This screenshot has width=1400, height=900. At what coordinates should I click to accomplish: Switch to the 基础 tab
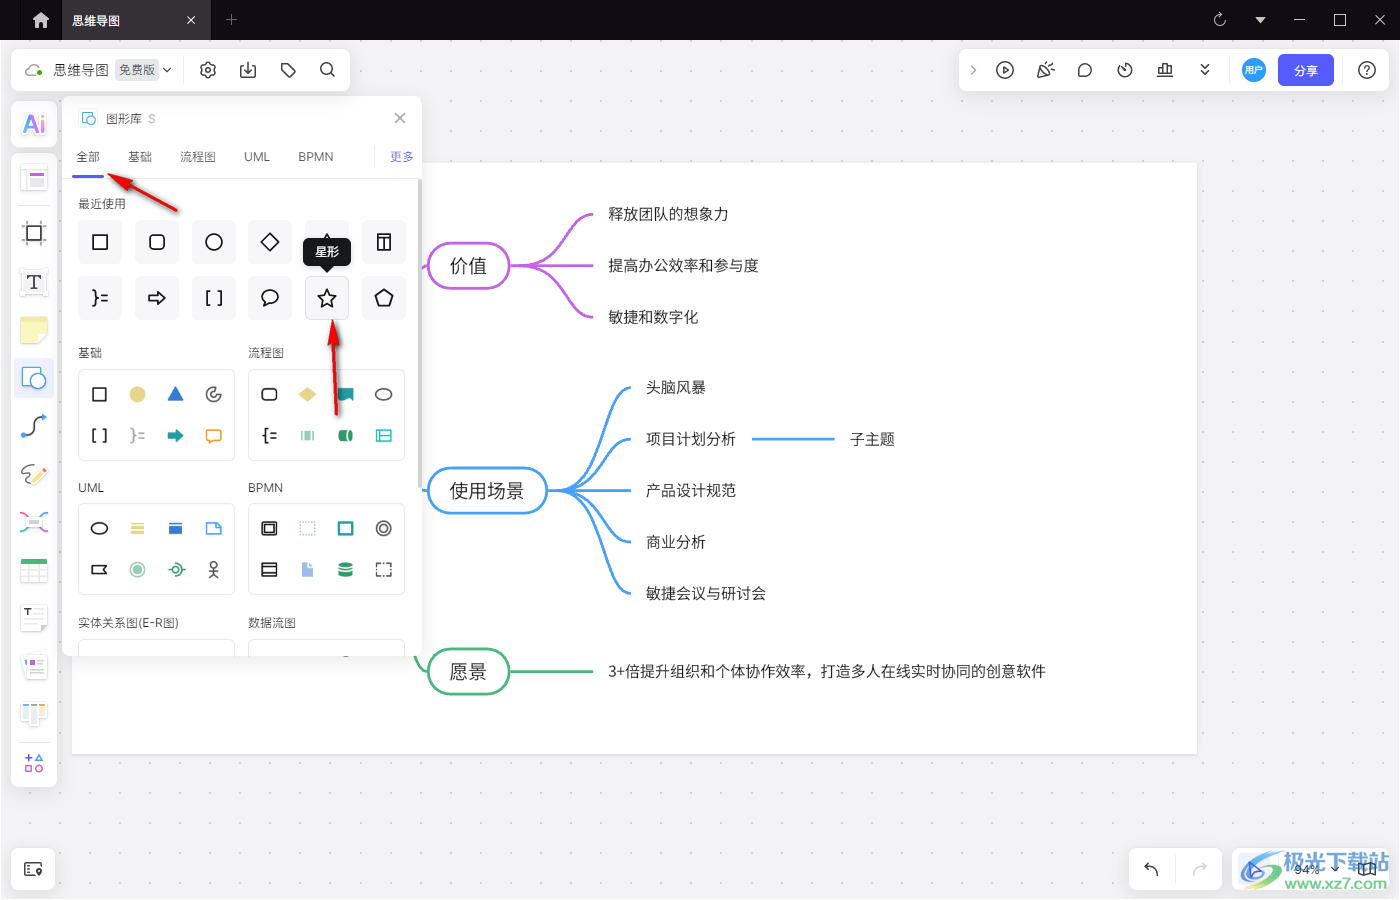140,157
